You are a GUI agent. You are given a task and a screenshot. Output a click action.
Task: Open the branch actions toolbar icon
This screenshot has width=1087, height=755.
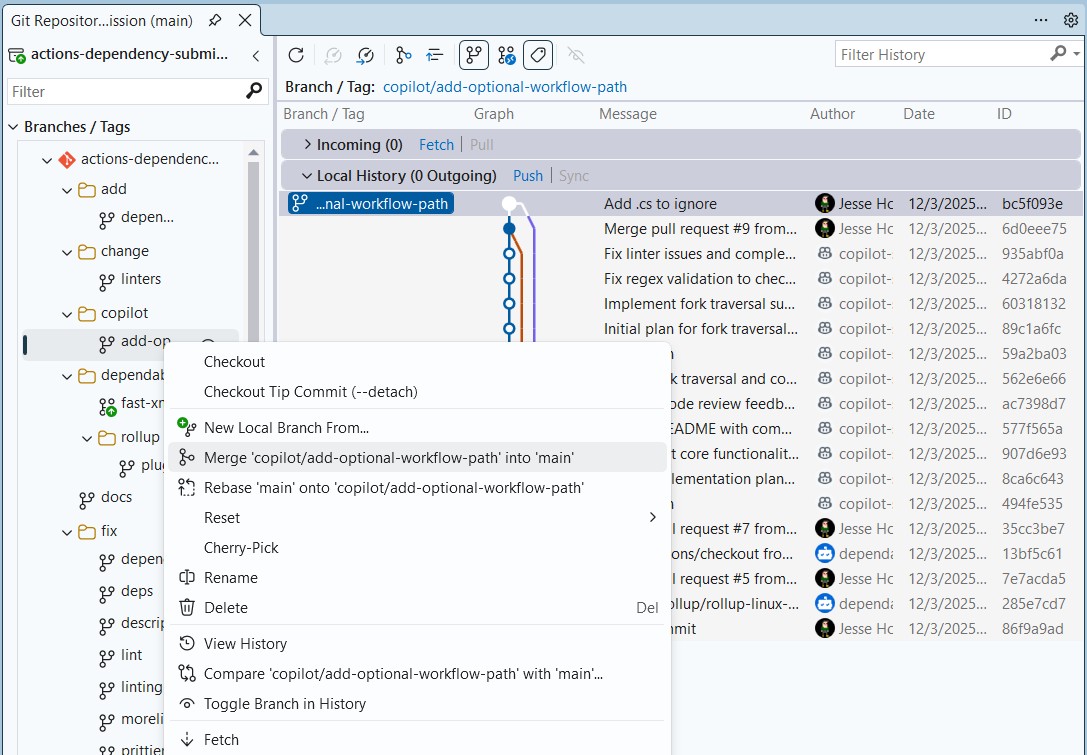(403, 55)
